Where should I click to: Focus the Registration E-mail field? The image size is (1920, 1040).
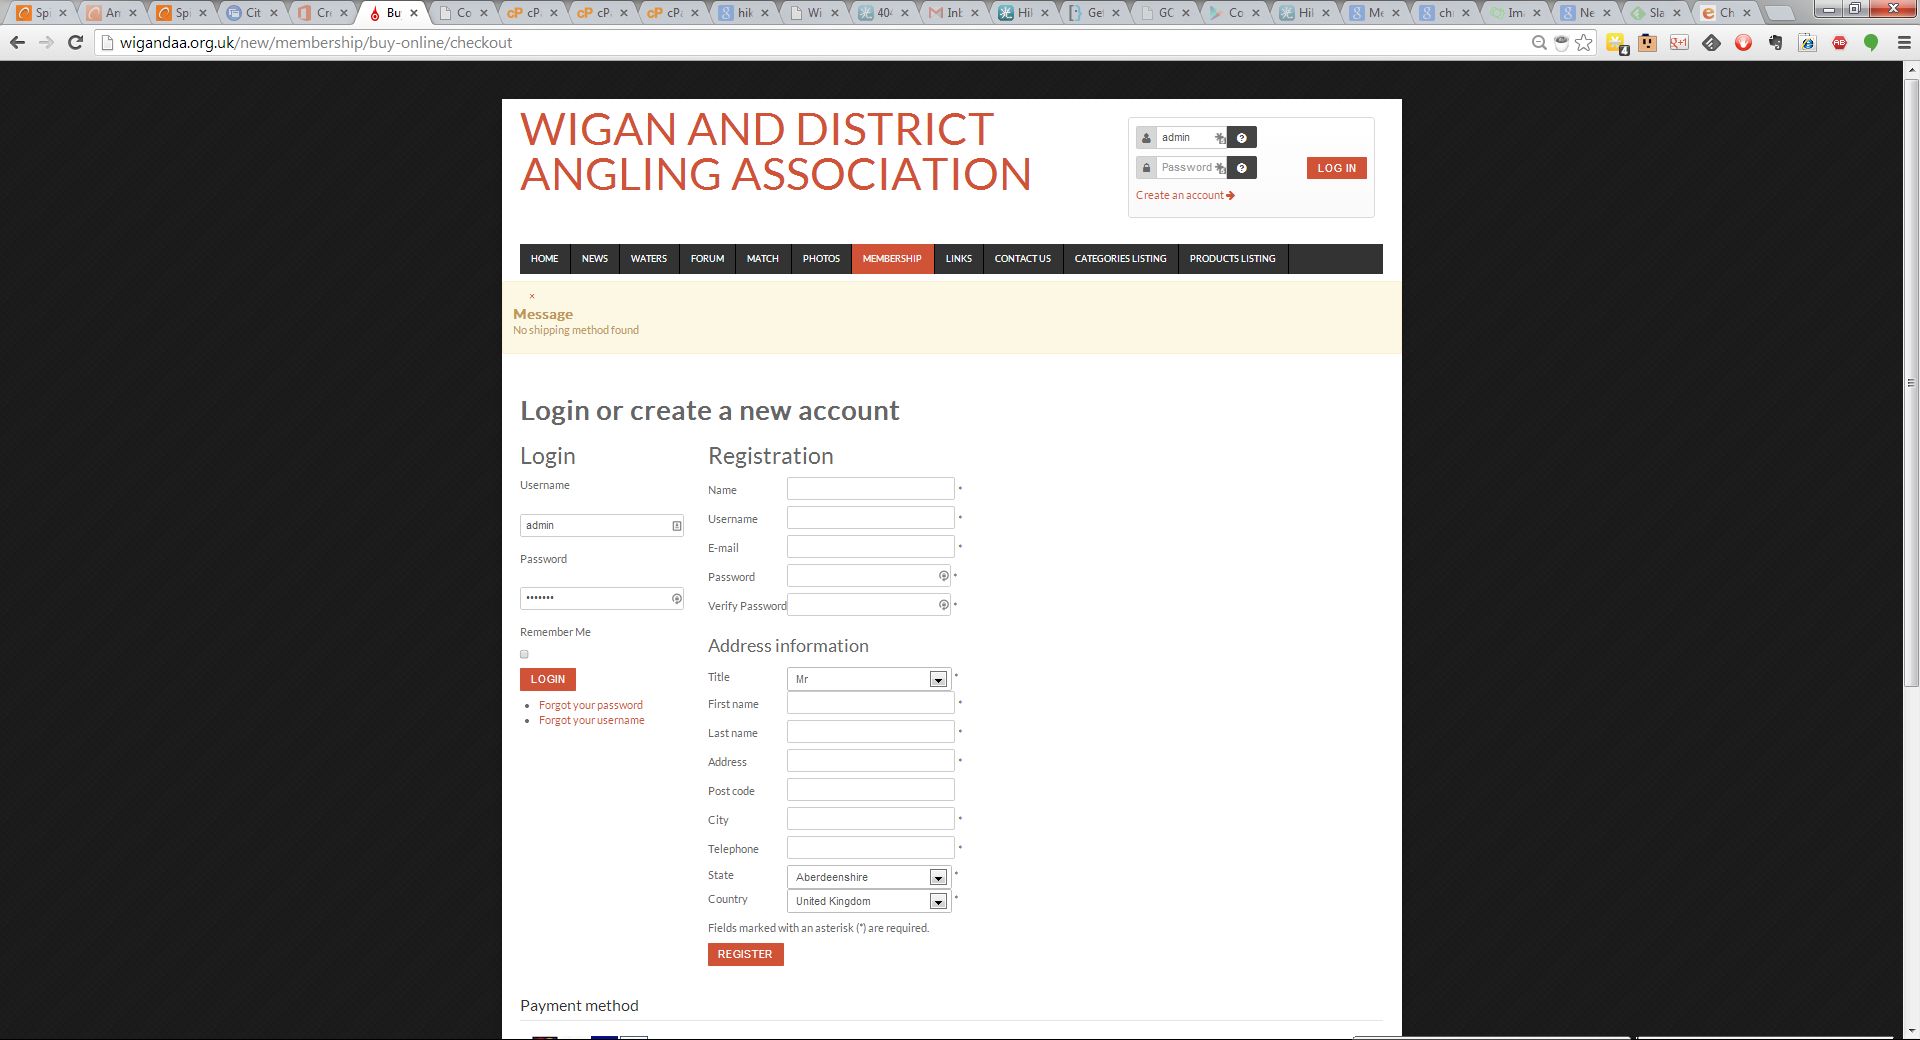pyautogui.click(x=871, y=547)
